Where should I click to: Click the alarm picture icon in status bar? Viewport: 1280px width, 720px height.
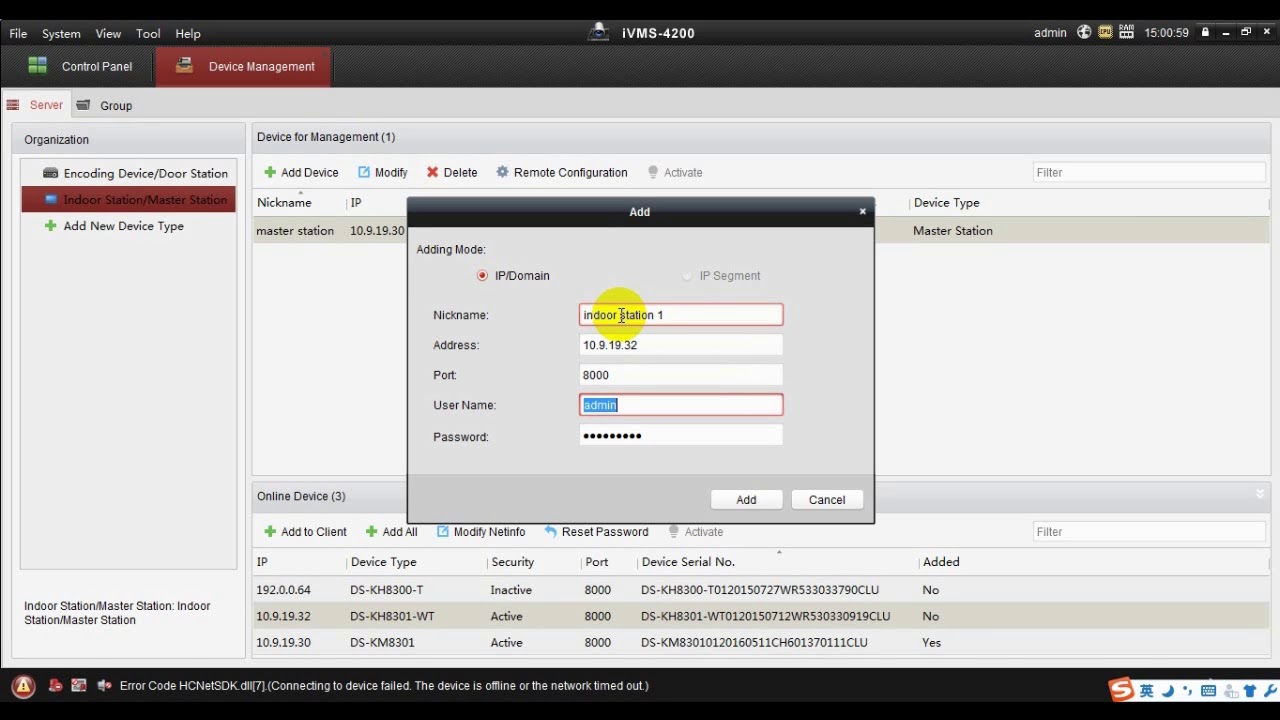click(x=78, y=686)
